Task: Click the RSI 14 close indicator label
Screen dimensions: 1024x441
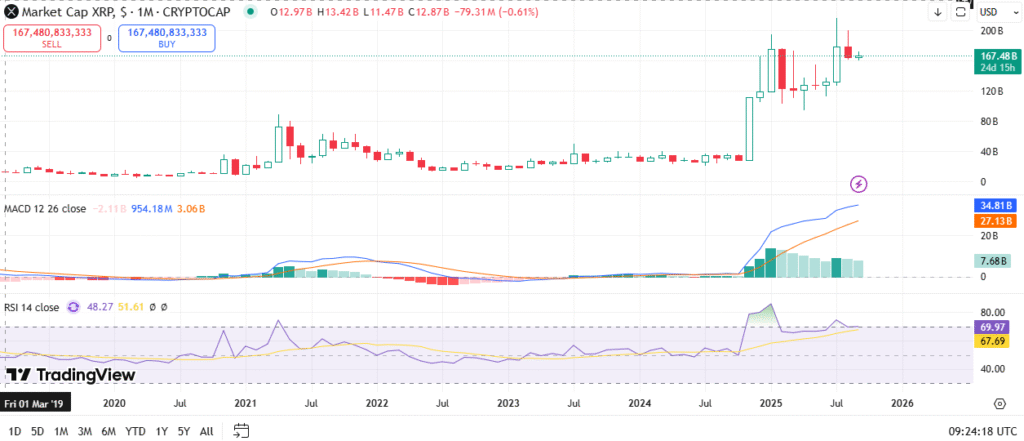Action: point(32,308)
